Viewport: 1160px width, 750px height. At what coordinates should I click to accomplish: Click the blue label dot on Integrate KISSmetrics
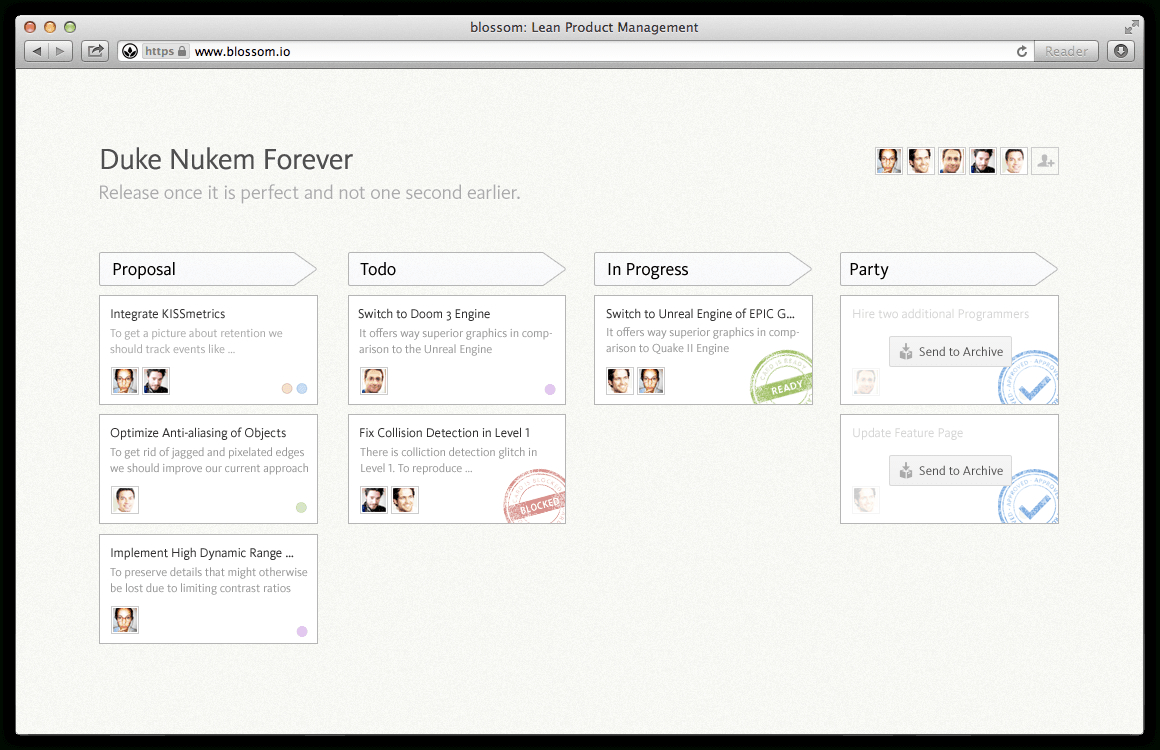pyautogui.click(x=302, y=388)
